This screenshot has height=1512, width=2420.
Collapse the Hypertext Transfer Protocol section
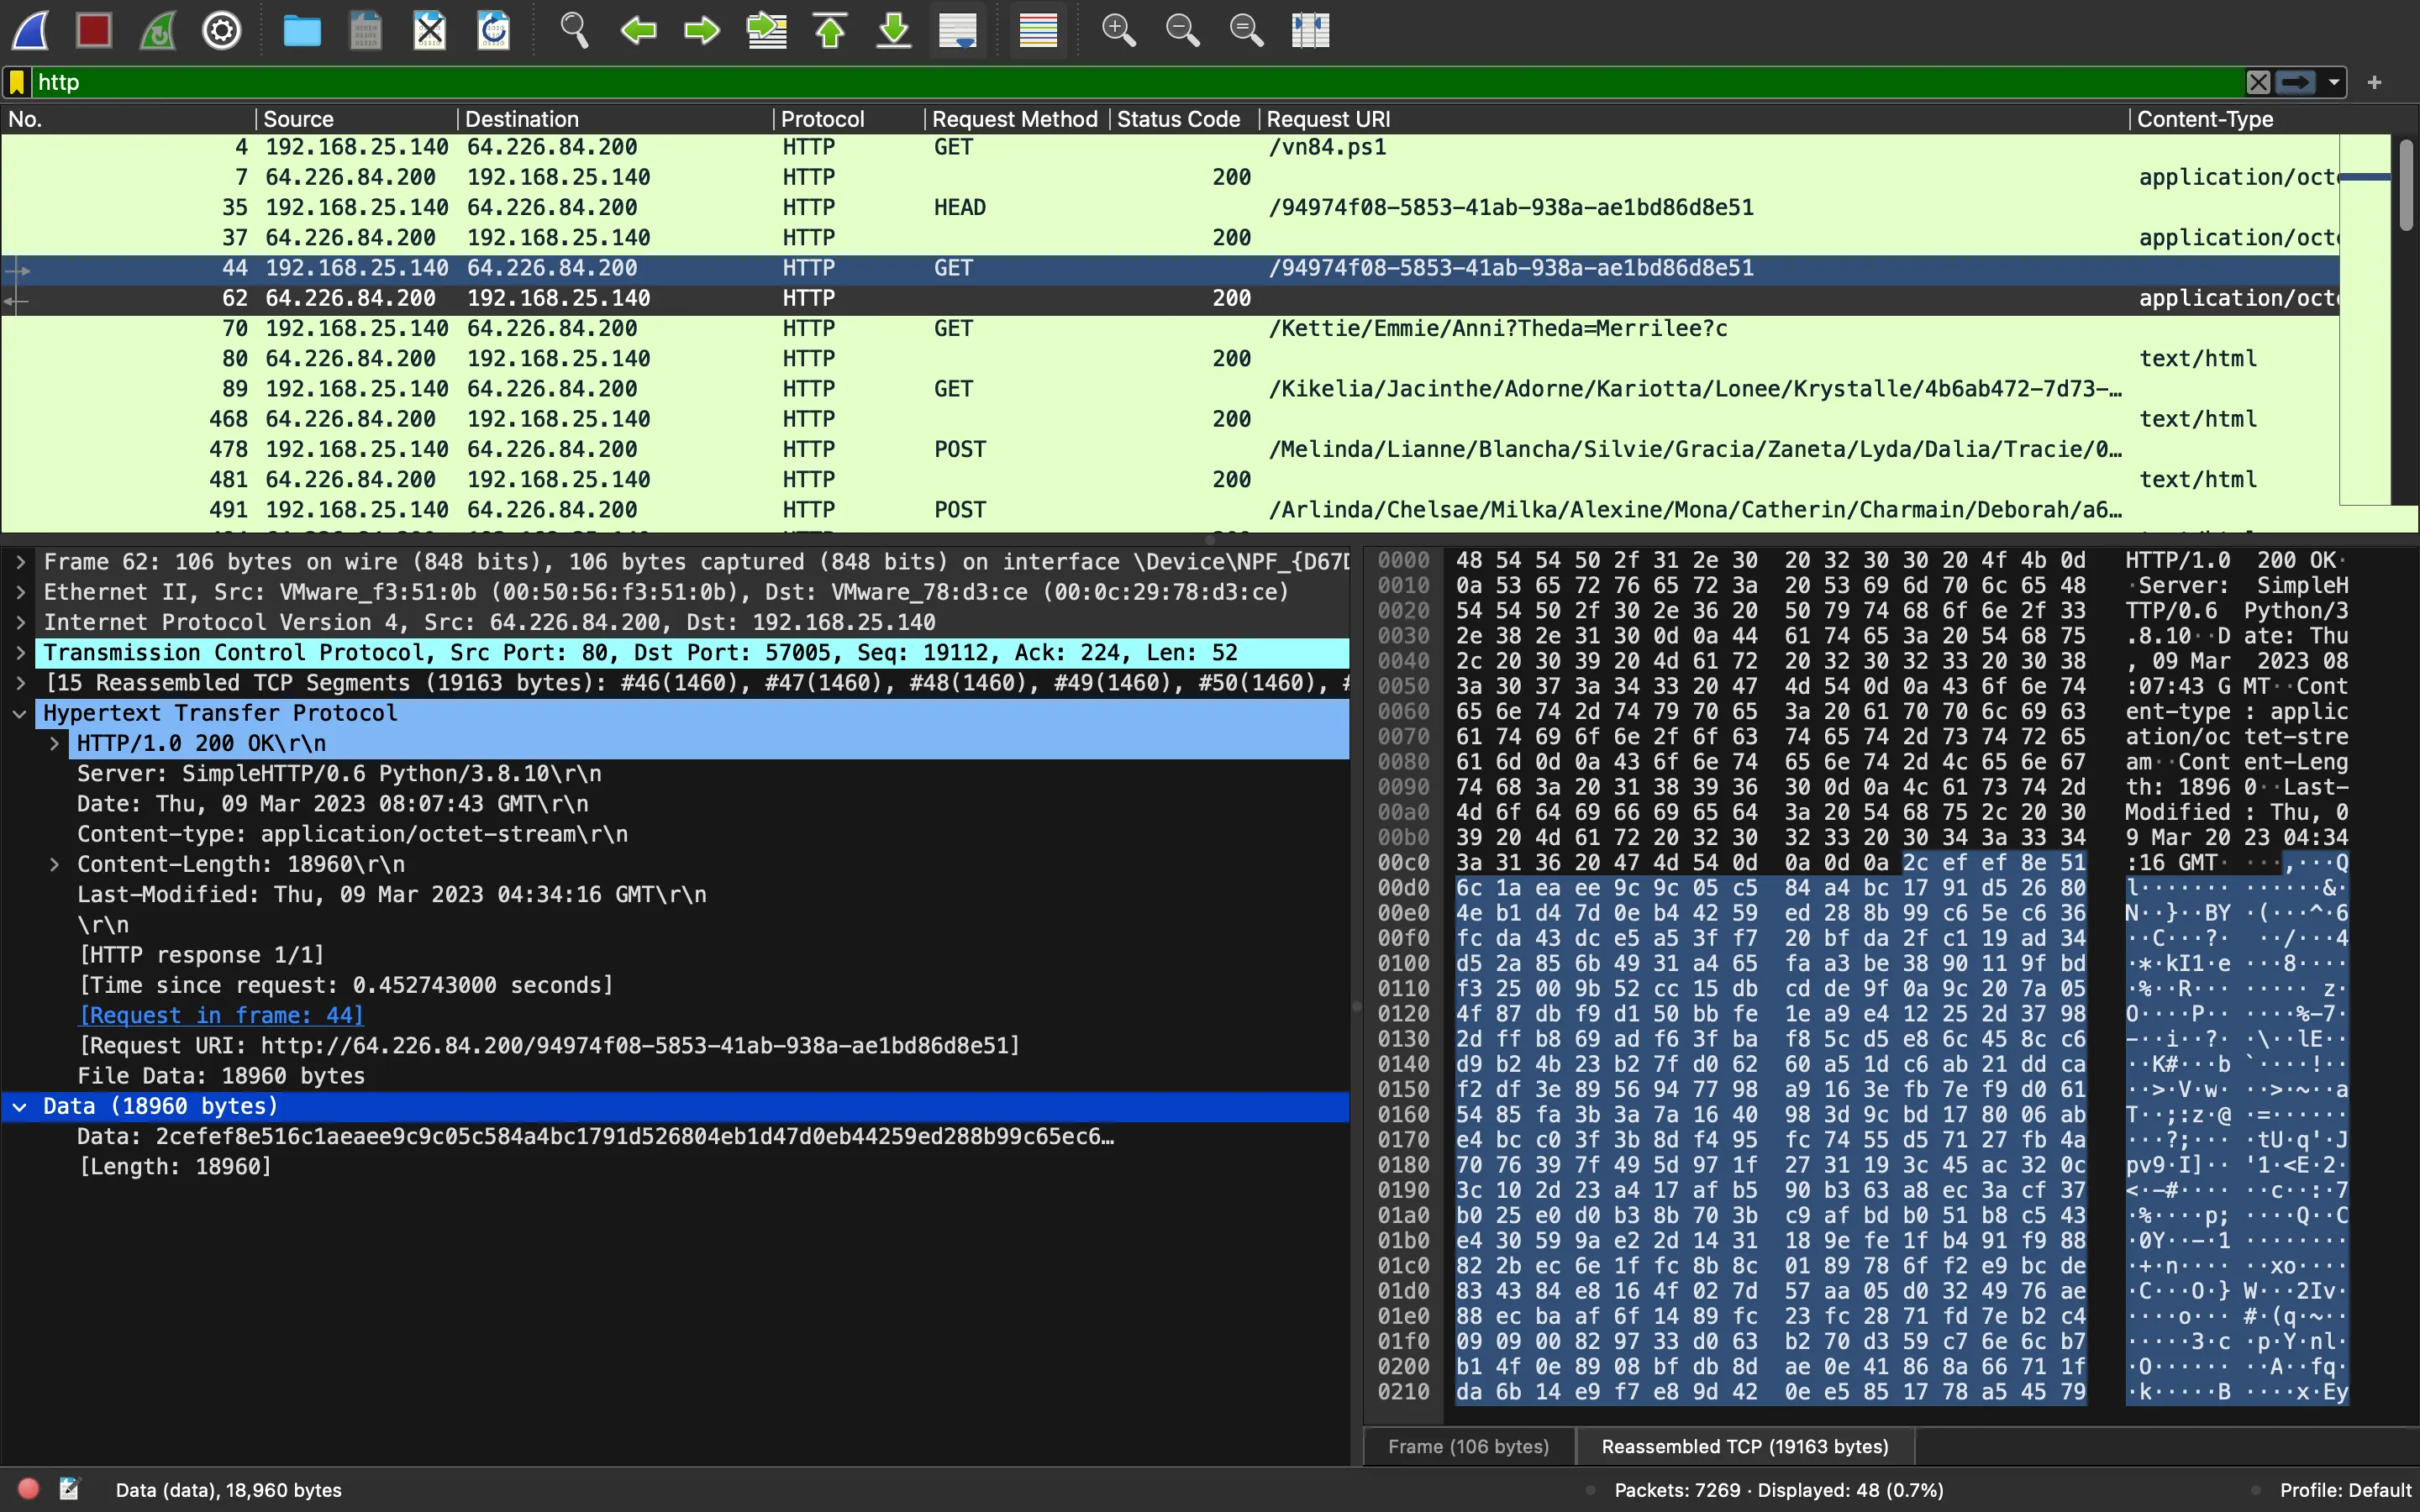click(x=20, y=714)
